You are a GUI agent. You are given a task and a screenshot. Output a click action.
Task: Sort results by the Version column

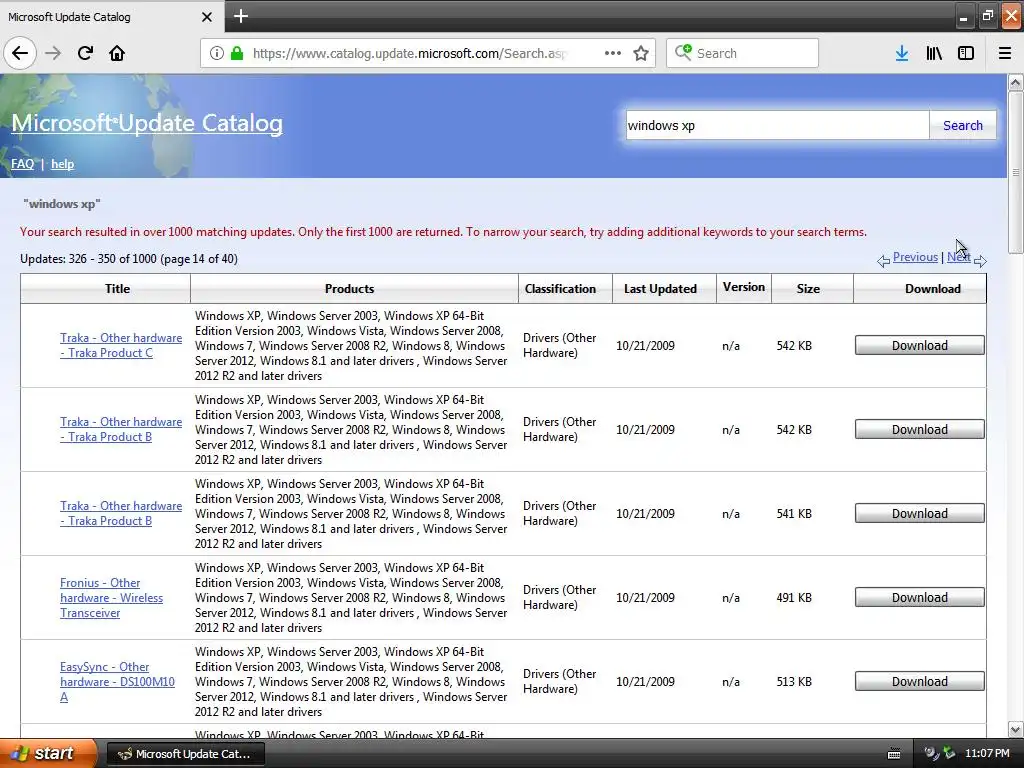[x=744, y=287]
